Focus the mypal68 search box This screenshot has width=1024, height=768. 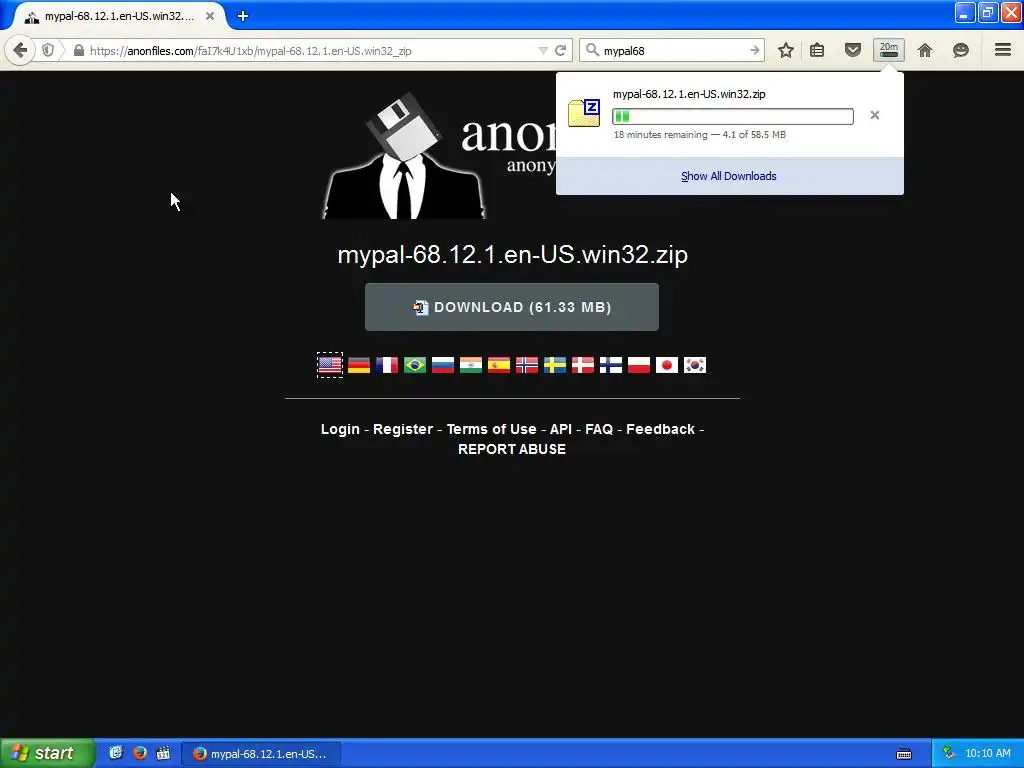click(673, 50)
